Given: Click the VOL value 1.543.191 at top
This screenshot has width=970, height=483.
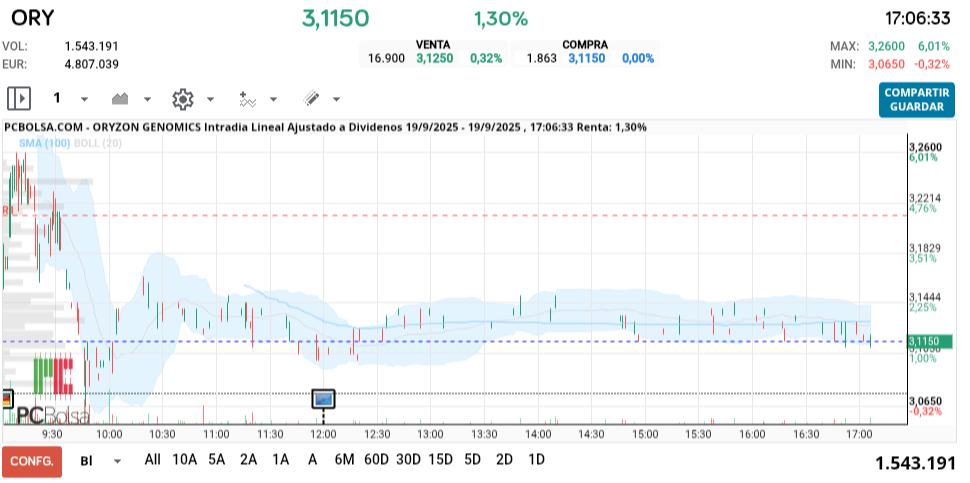Looking at the screenshot, I should tap(92, 46).
